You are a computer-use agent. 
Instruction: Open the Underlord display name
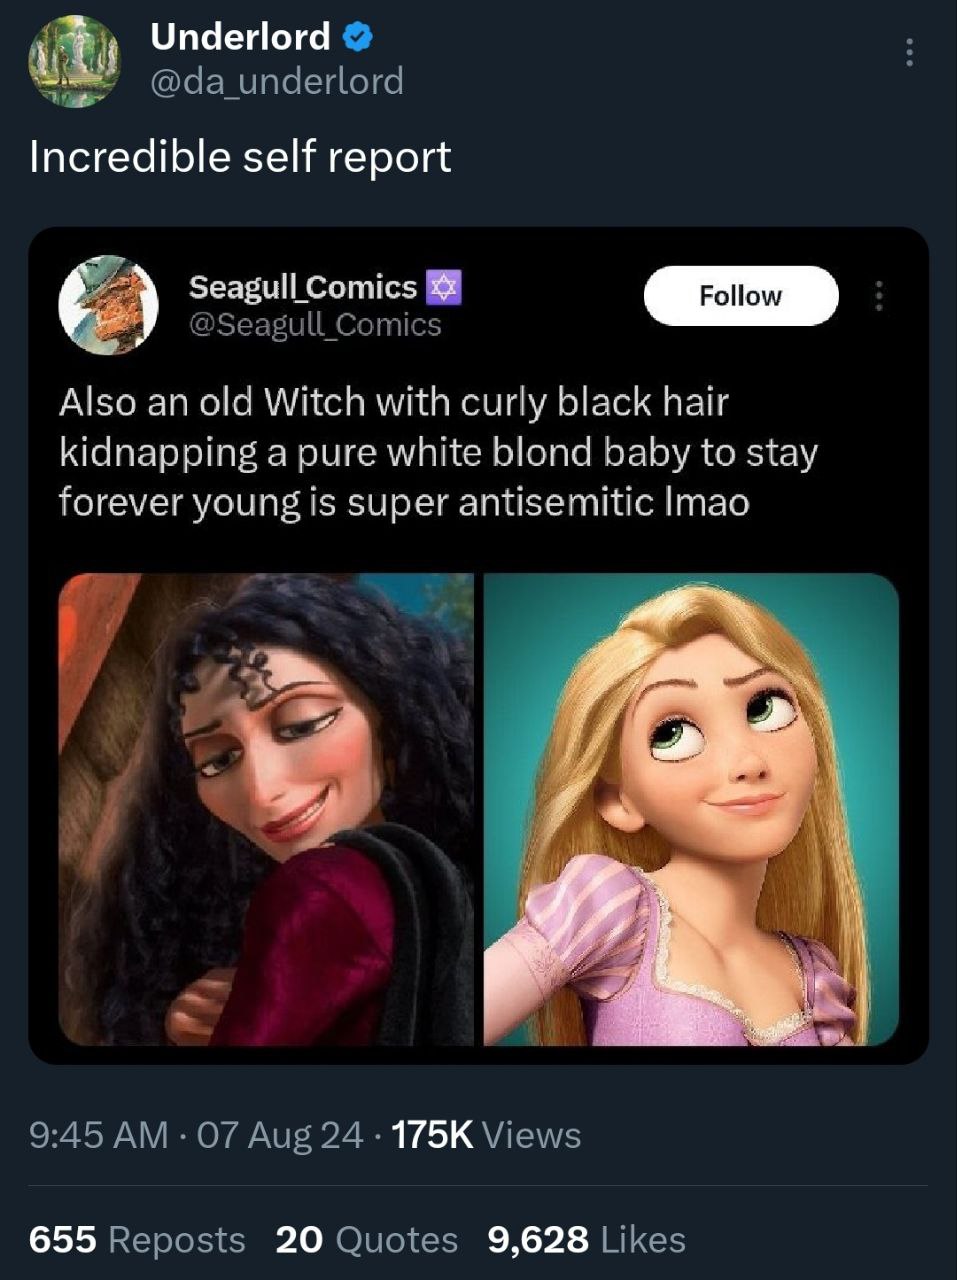pyautogui.click(x=240, y=37)
